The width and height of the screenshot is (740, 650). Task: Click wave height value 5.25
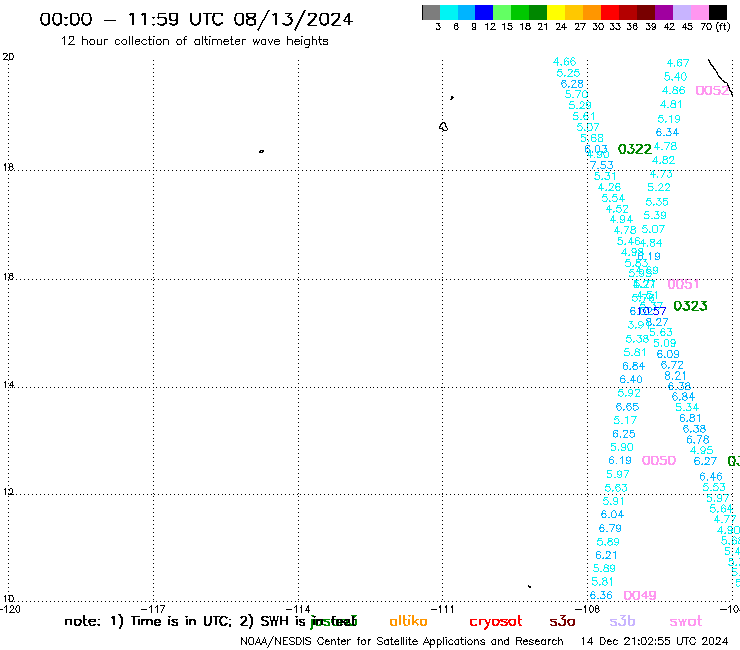(568, 73)
